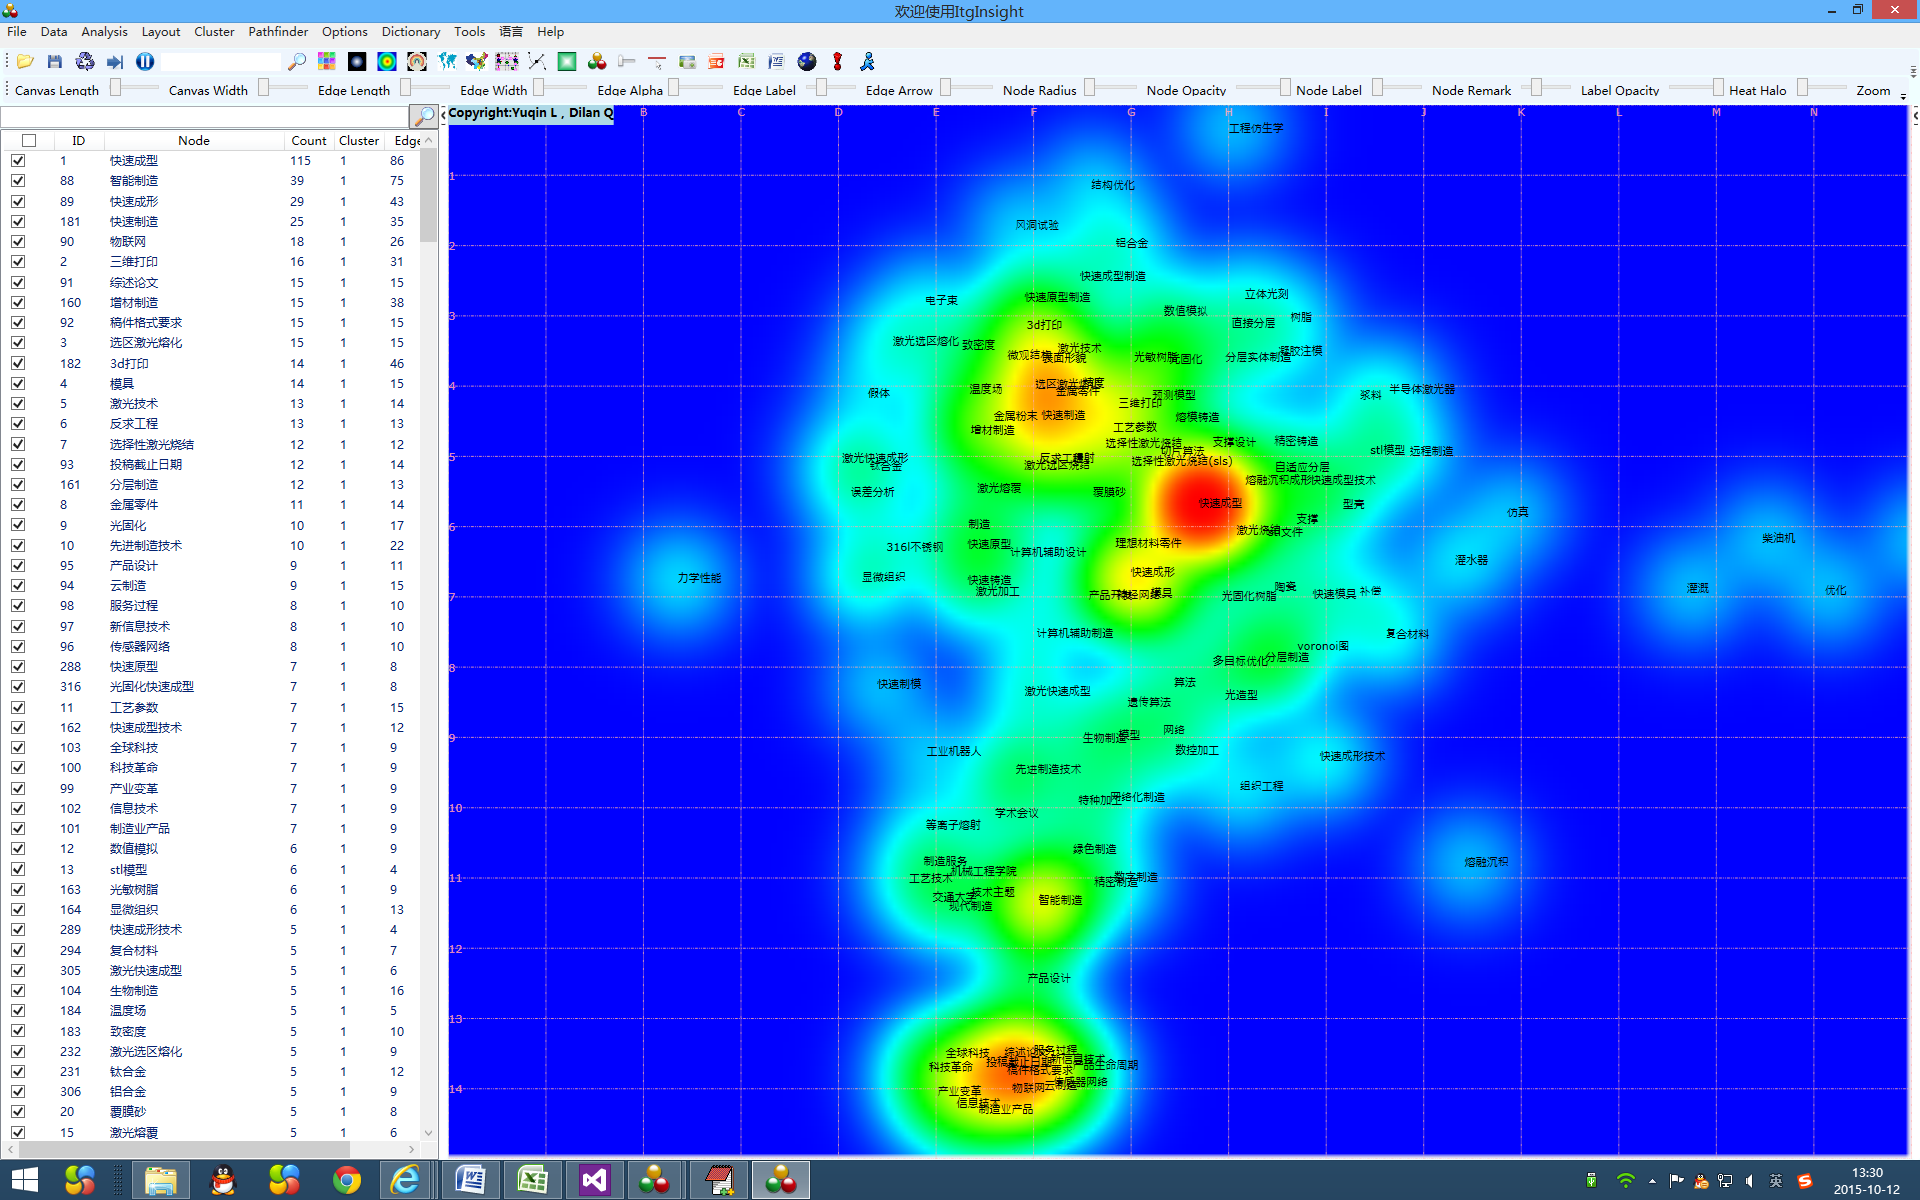Click the search button beside node filter field

point(425,116)
